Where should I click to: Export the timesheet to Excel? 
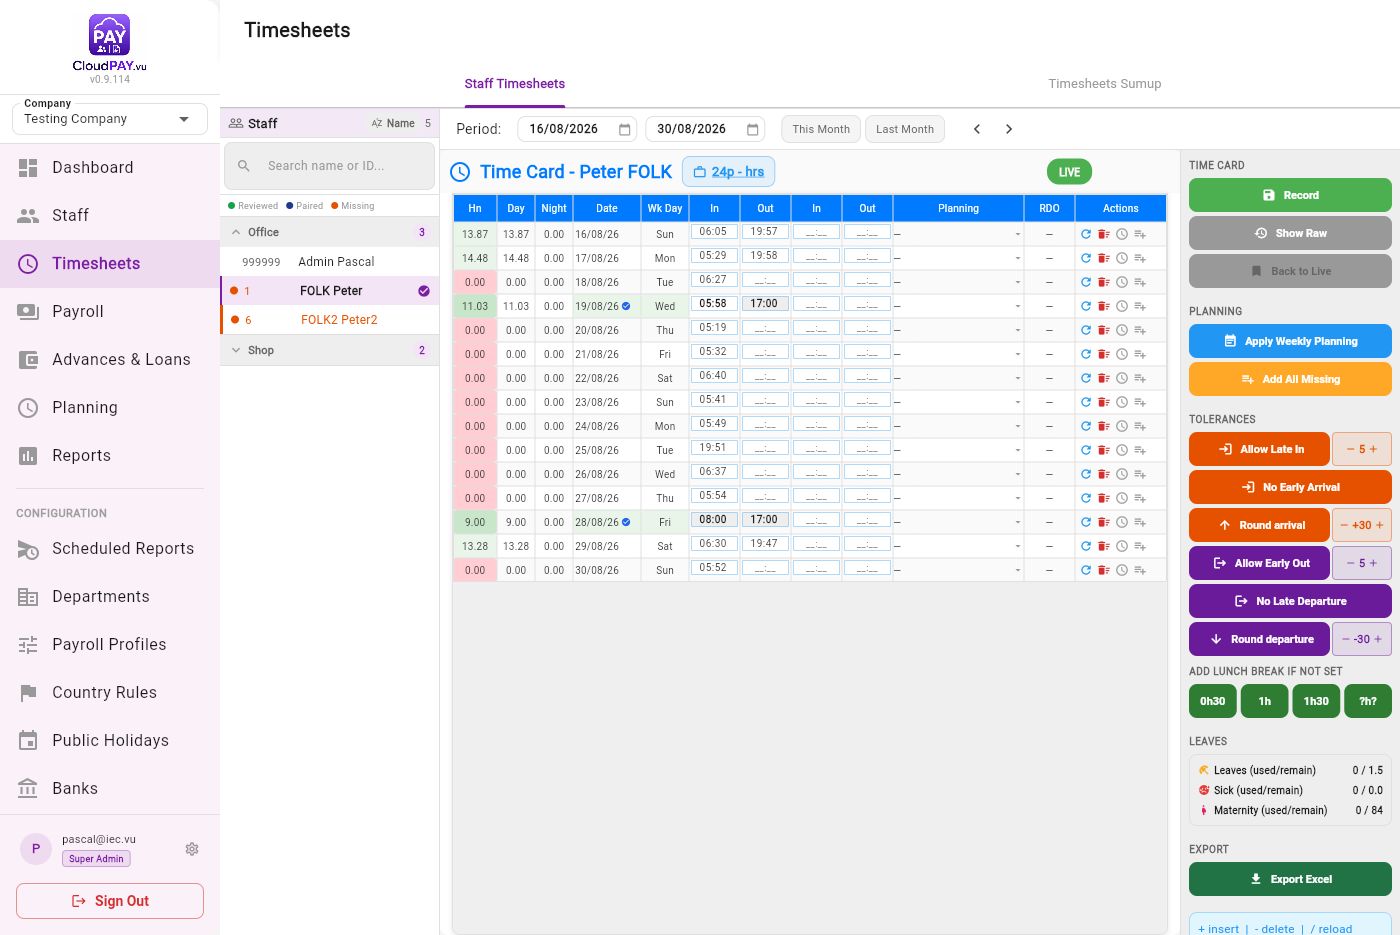[x=1290, y=879]
